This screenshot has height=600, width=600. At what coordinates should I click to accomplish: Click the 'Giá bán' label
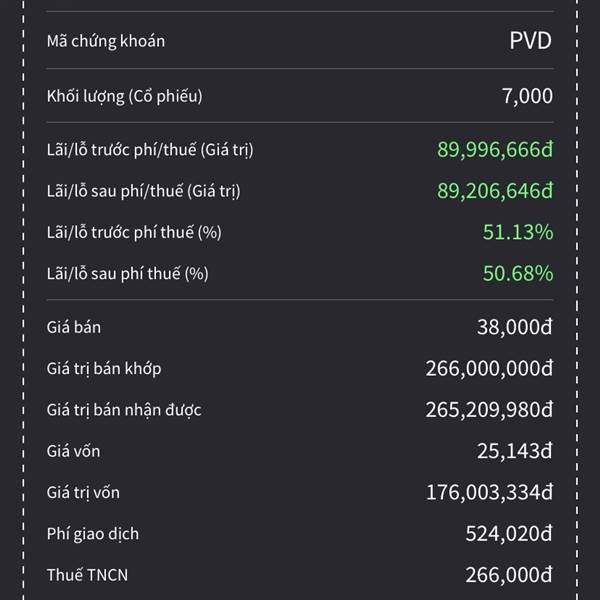coord(74,327)
